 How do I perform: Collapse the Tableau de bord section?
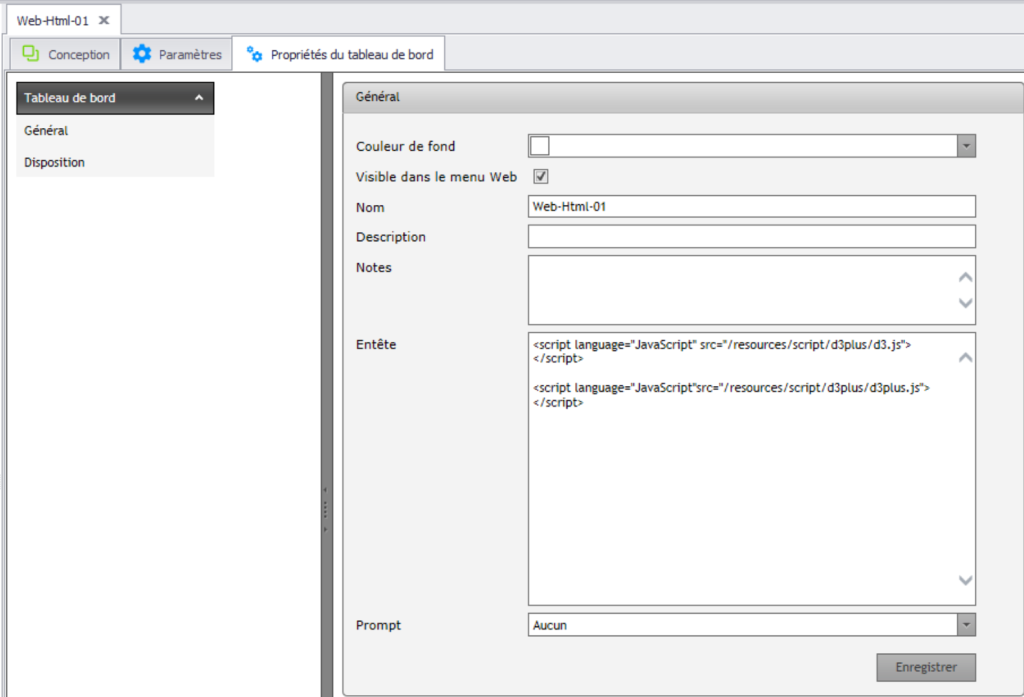199,98
